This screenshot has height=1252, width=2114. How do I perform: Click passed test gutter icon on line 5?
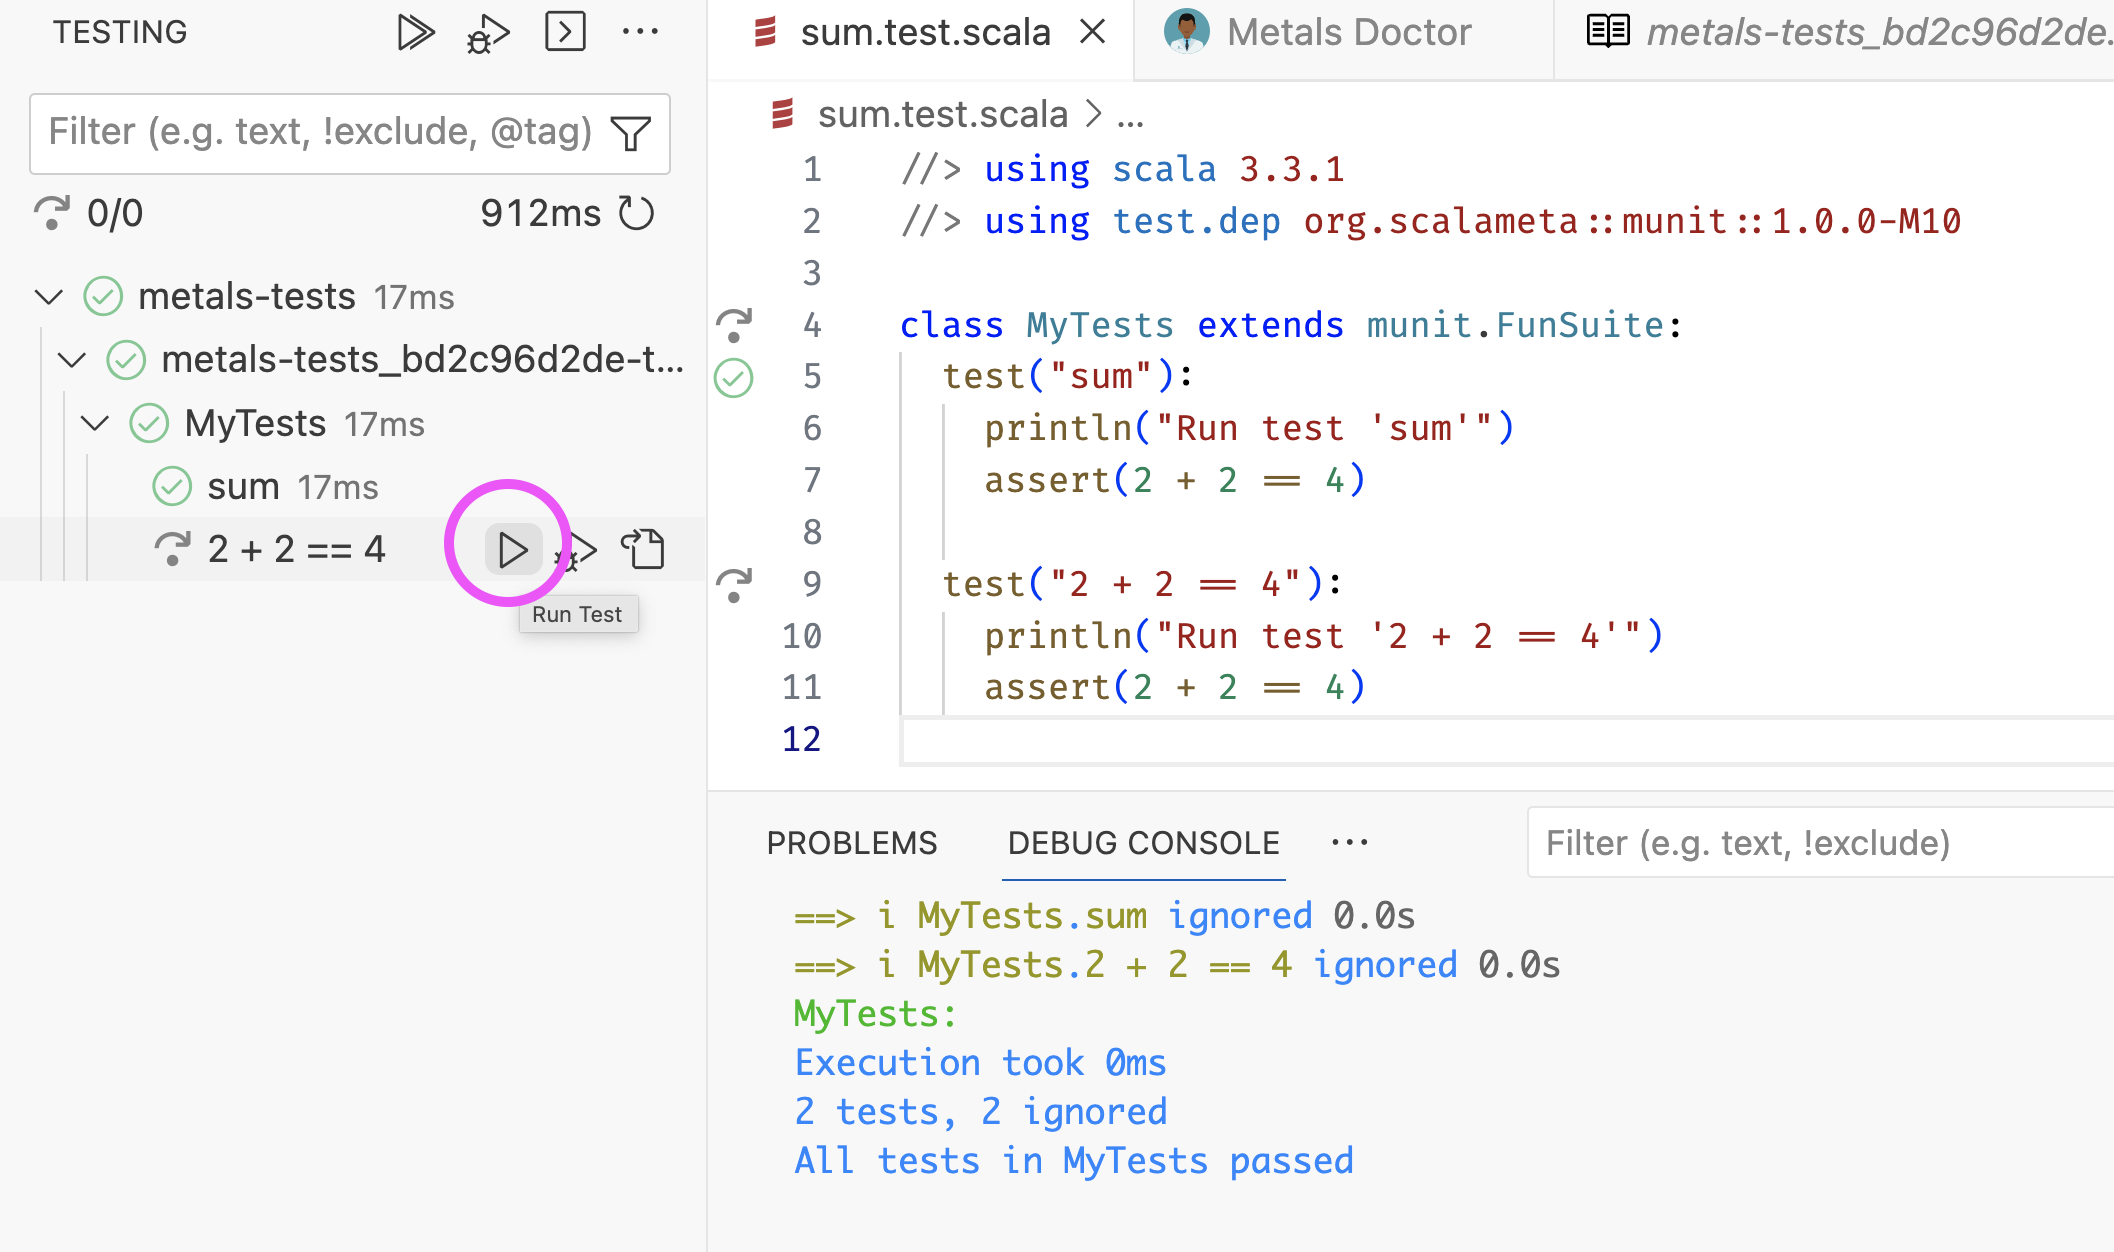[734, 378]
